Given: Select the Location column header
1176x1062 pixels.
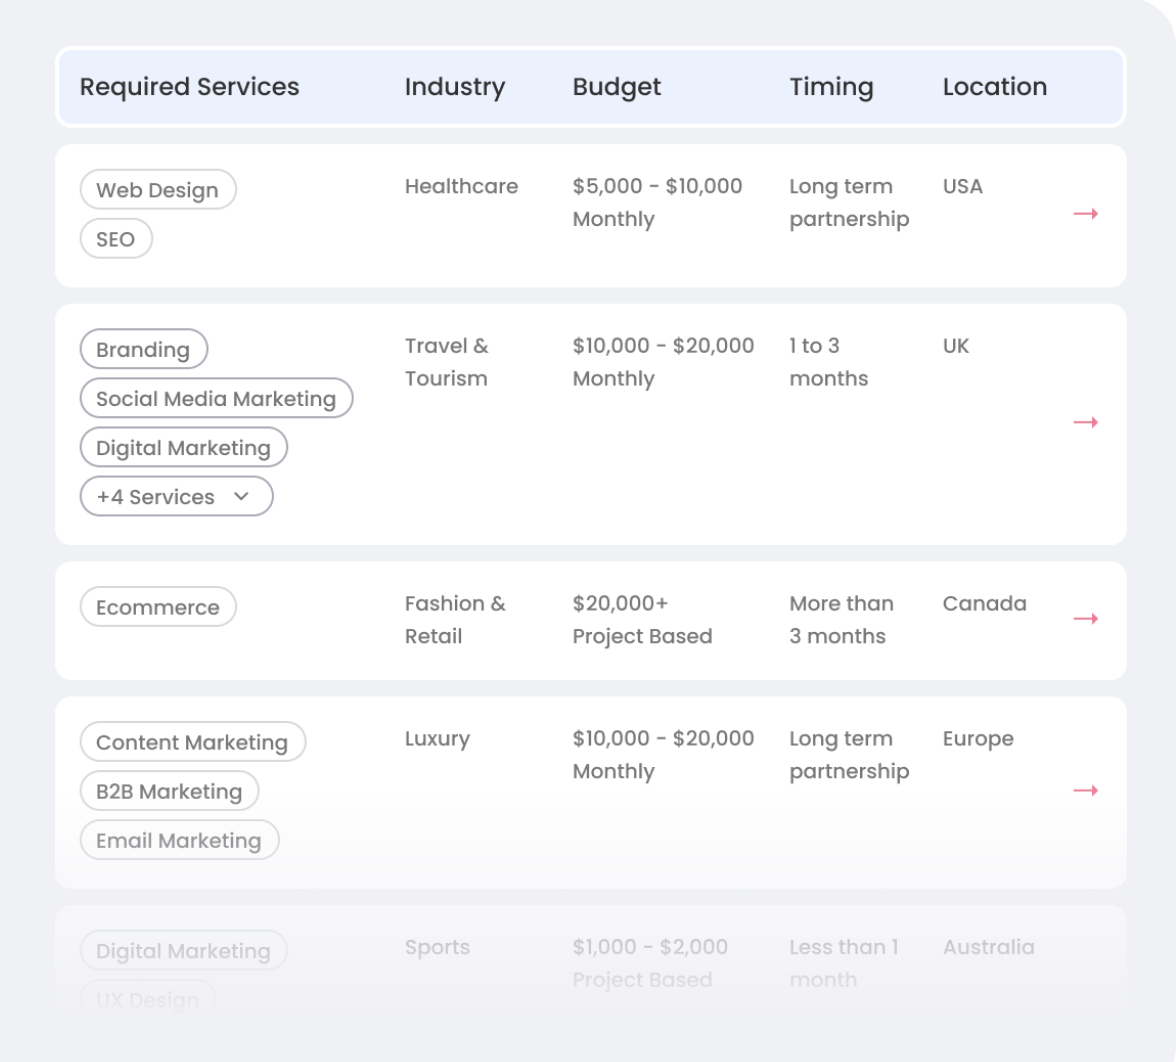Looking at the screenshot, I should click(x=994, y=87).
